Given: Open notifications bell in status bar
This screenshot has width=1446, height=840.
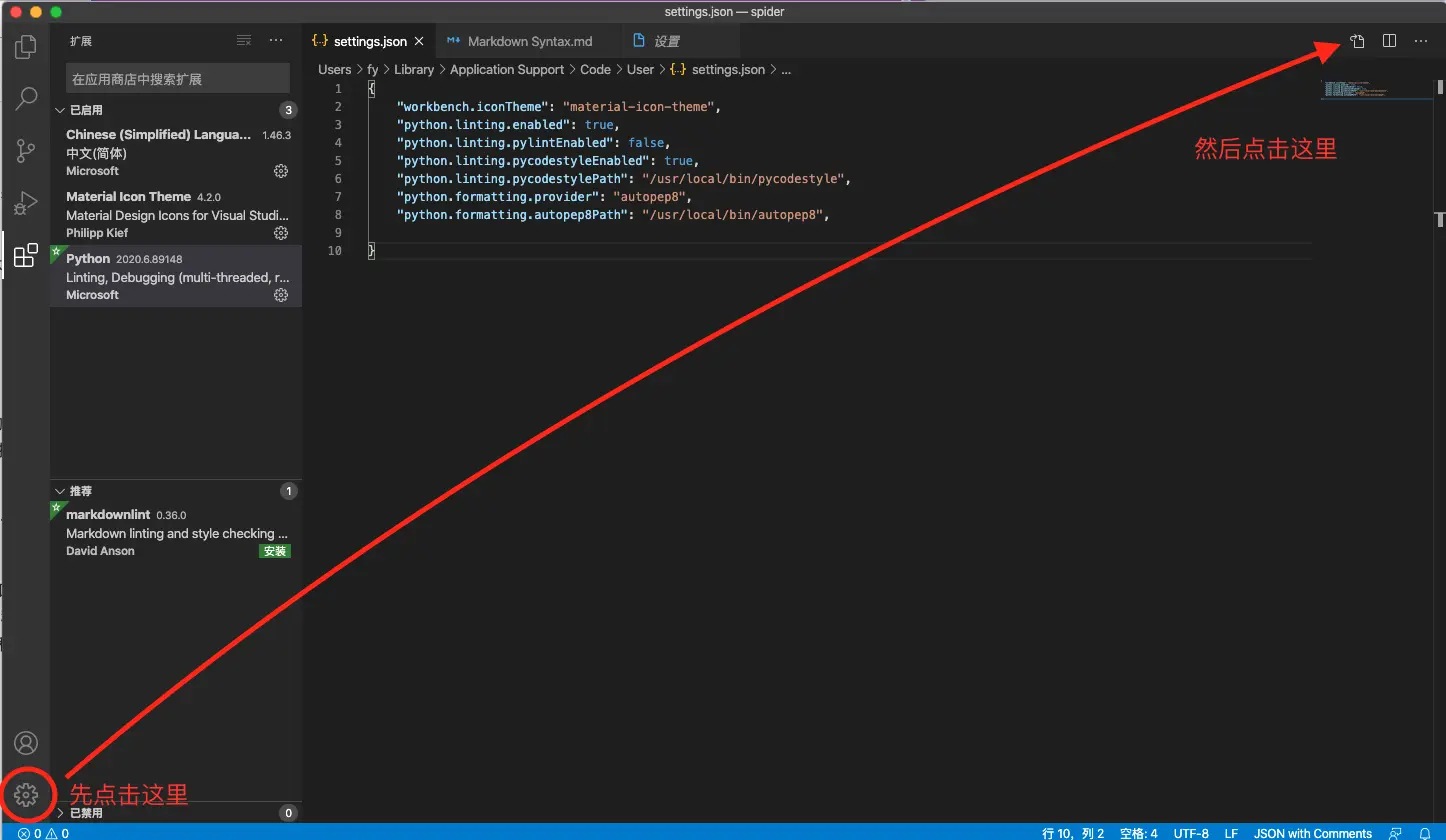Looking at the screenshot, I should (x=1425, y=833).
